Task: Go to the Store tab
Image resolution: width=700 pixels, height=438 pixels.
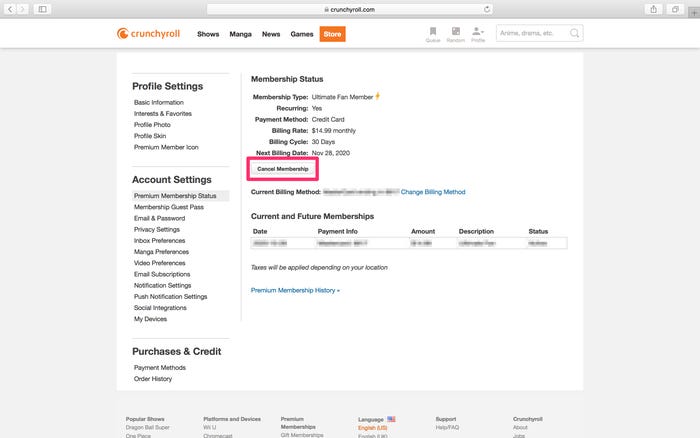Action: 332,34
